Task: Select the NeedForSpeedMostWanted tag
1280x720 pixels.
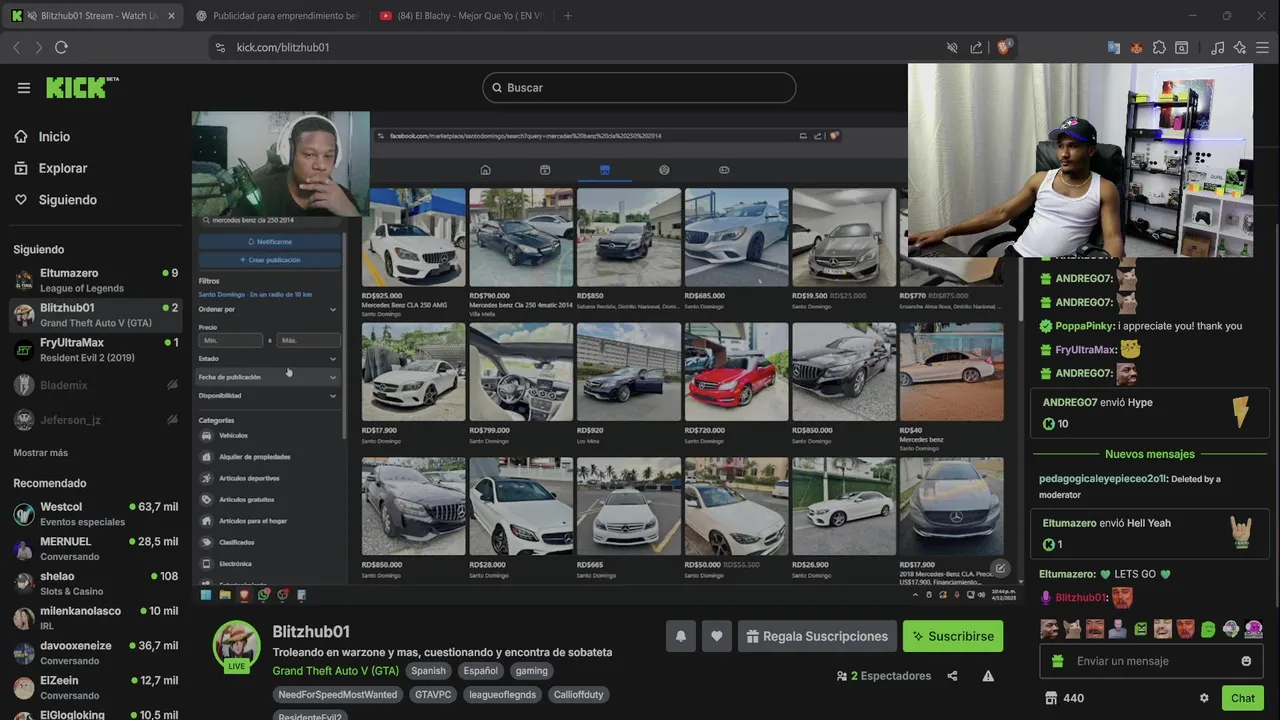Action: pyautogui.click(x=338, y=694)
